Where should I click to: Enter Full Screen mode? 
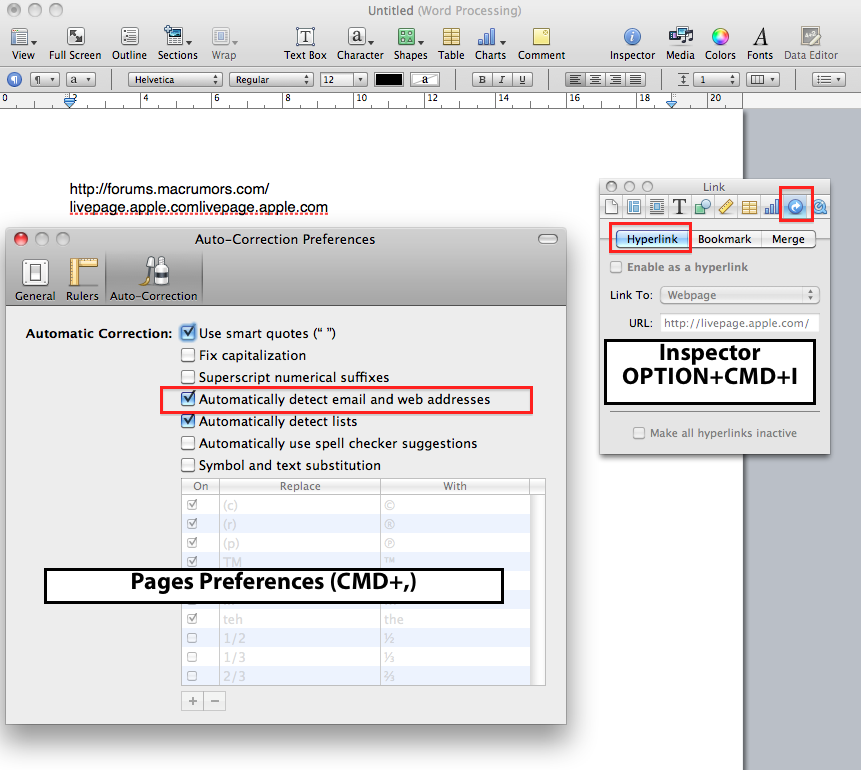75,43
